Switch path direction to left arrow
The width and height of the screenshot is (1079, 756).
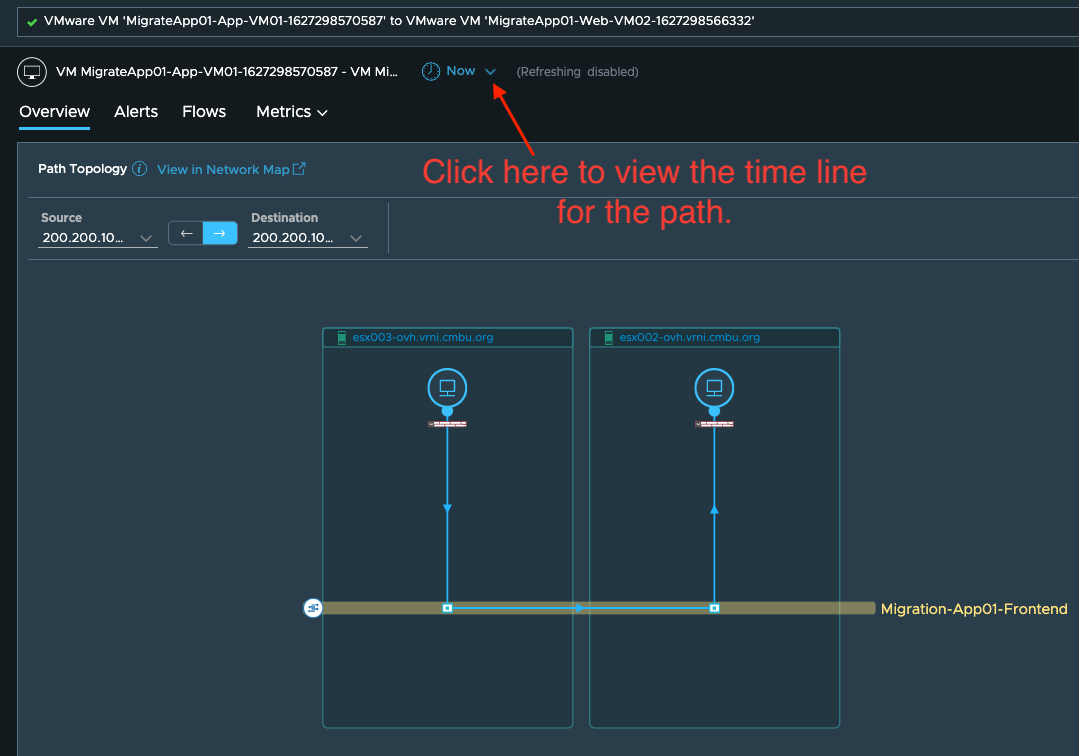click(x=186, y=233)
